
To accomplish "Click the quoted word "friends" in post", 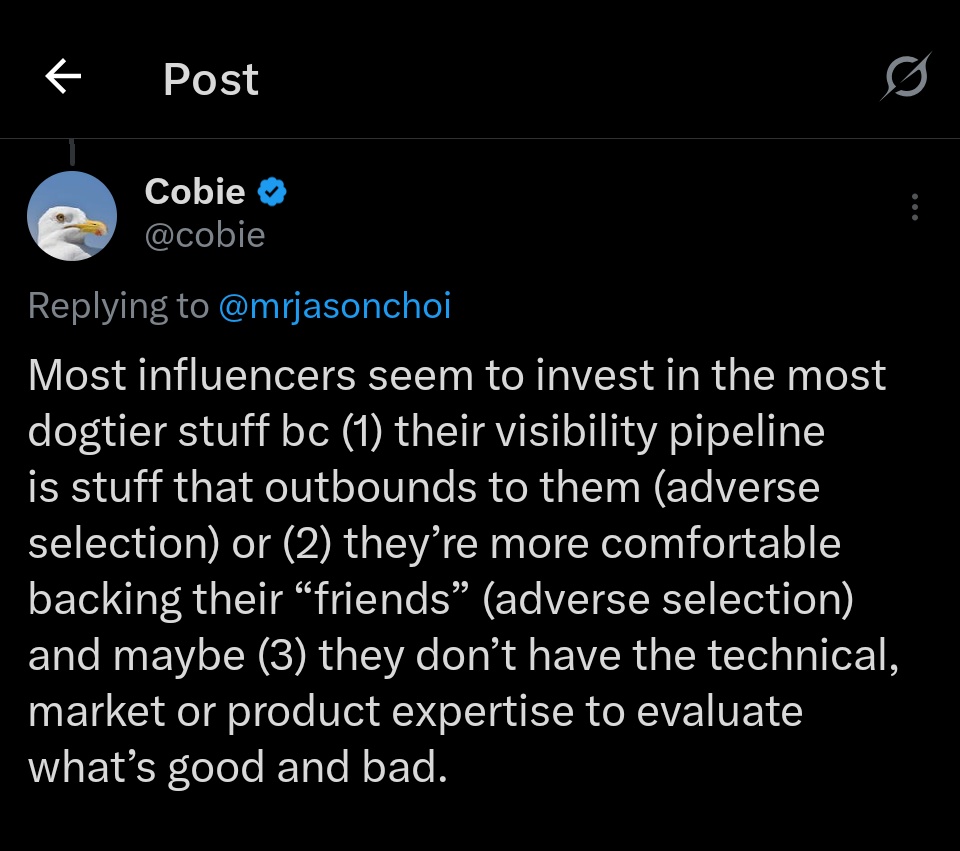I will point(382,599).
